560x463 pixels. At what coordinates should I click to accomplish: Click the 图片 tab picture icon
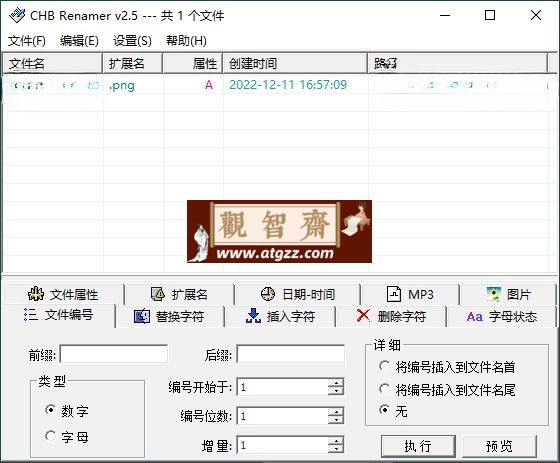(494, 294)
